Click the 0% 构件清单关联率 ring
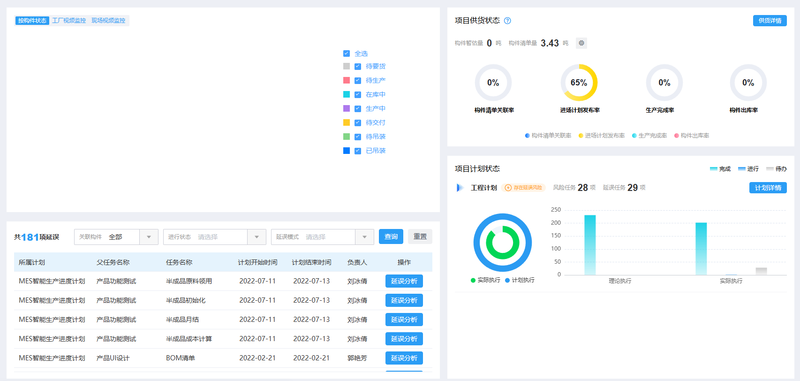The image size is (800, 381). [493, 83]
